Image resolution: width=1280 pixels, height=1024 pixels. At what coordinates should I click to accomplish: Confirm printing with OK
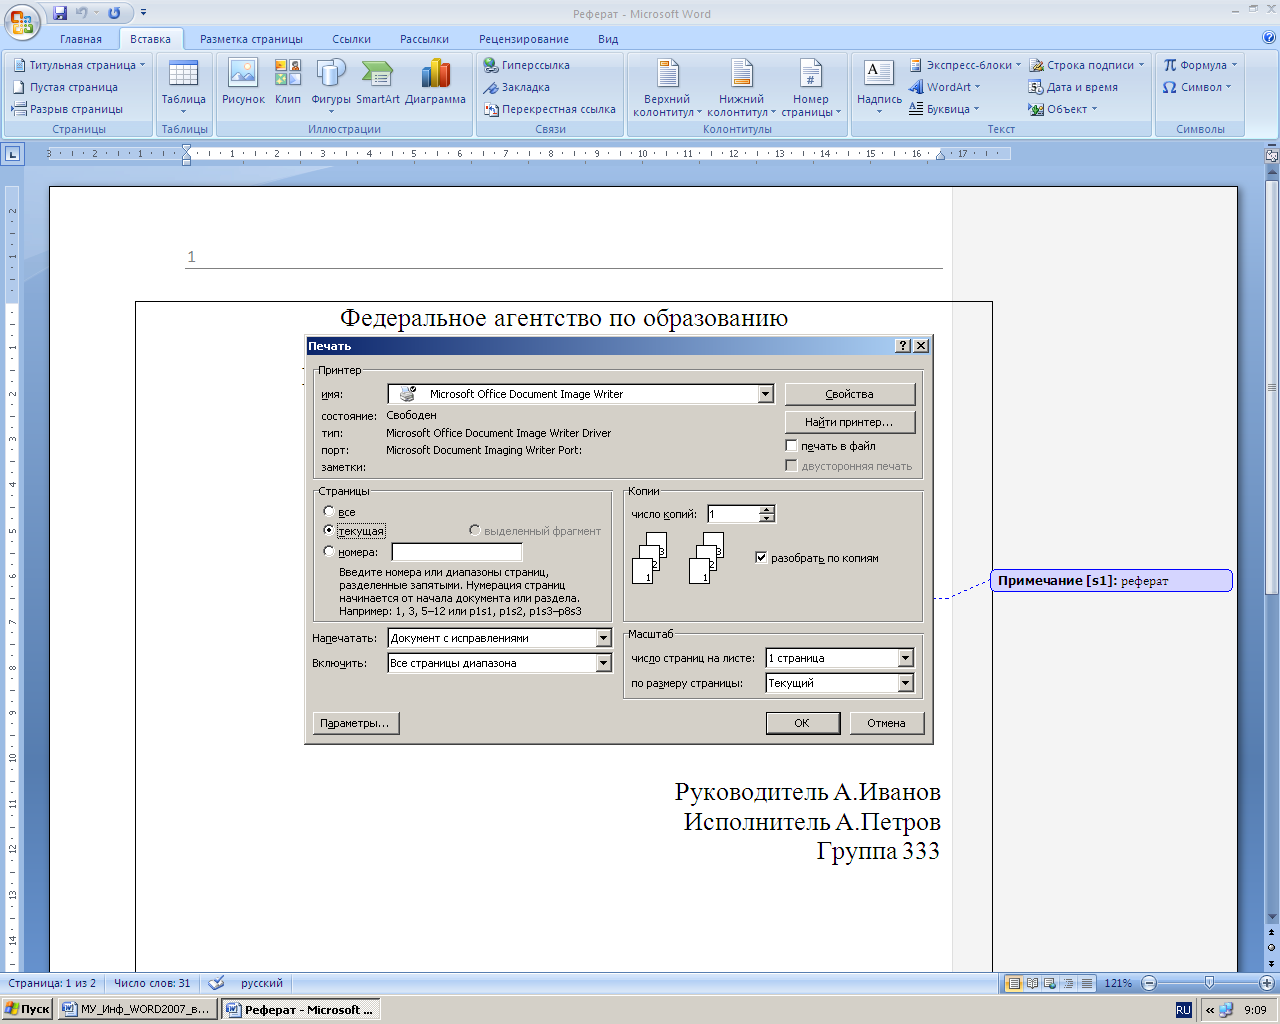point(803,723)
